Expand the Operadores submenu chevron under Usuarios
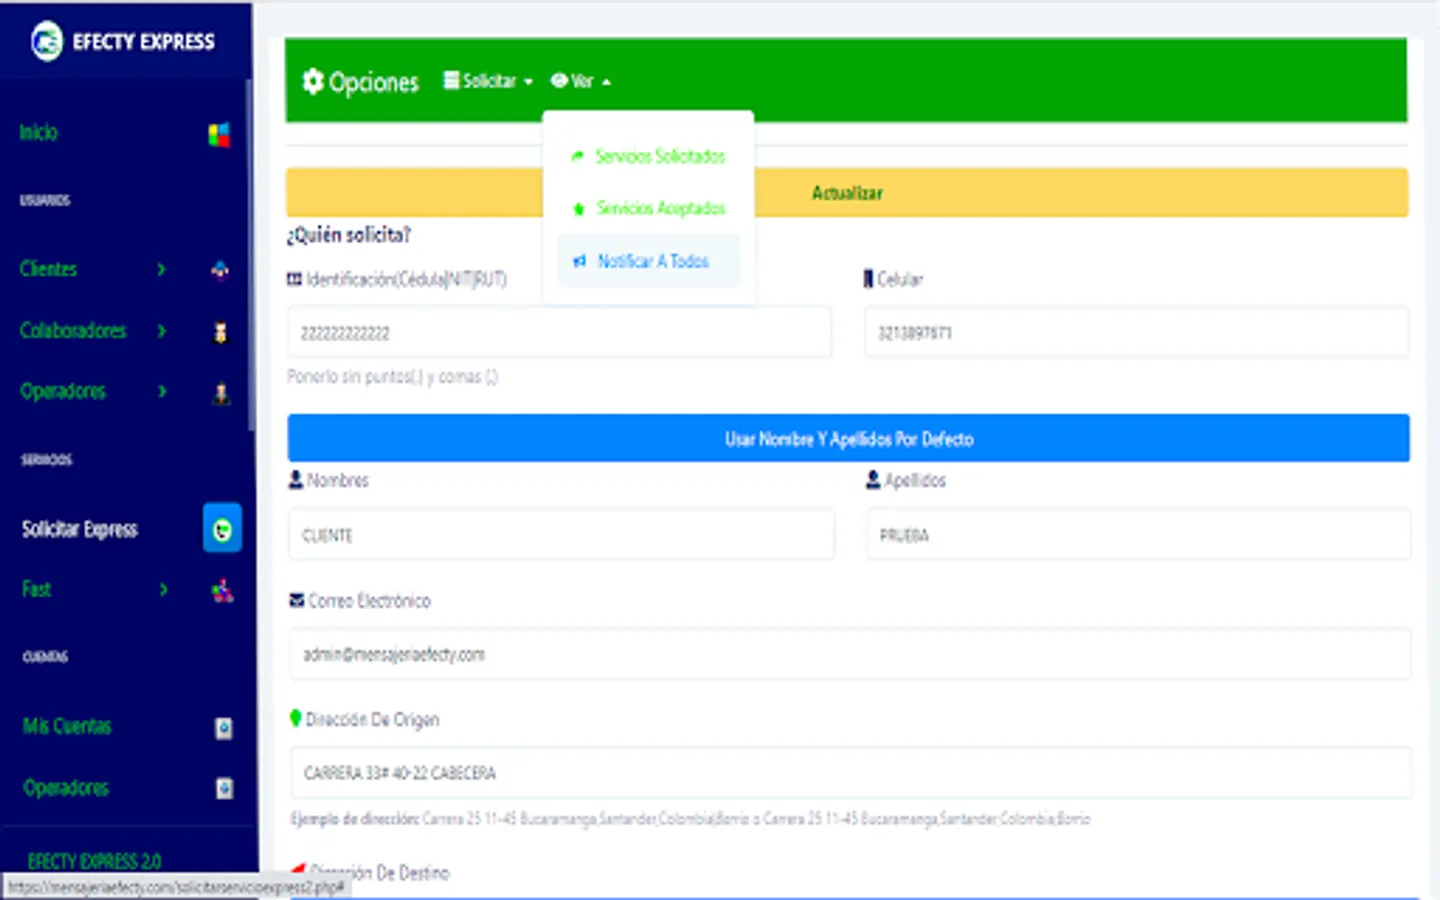 (161, 391)
